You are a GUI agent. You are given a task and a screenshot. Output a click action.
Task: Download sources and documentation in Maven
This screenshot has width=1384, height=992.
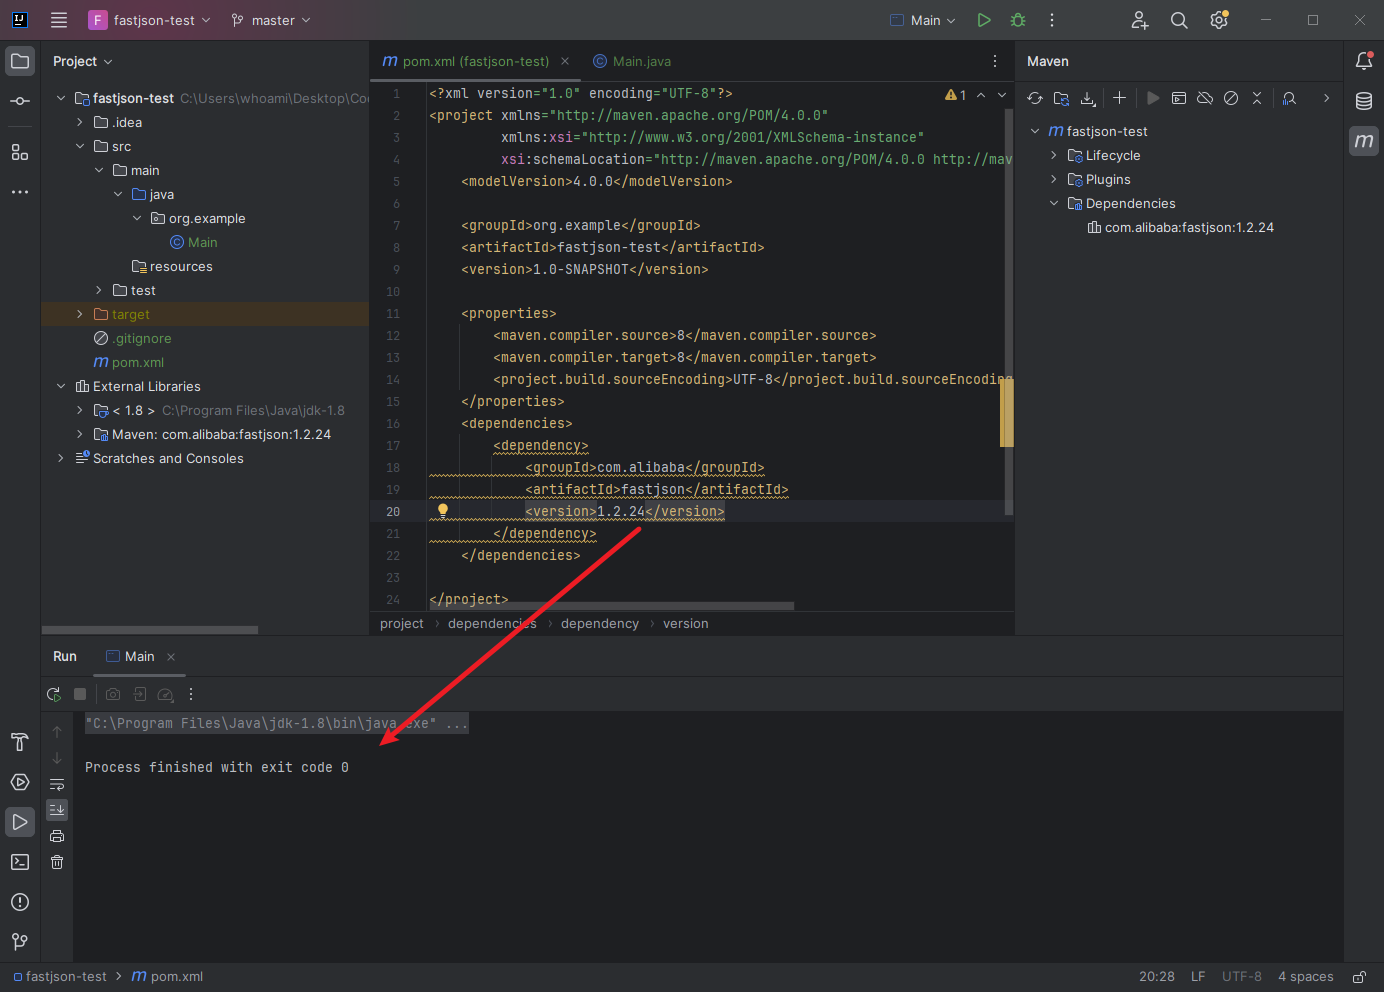1088,98
